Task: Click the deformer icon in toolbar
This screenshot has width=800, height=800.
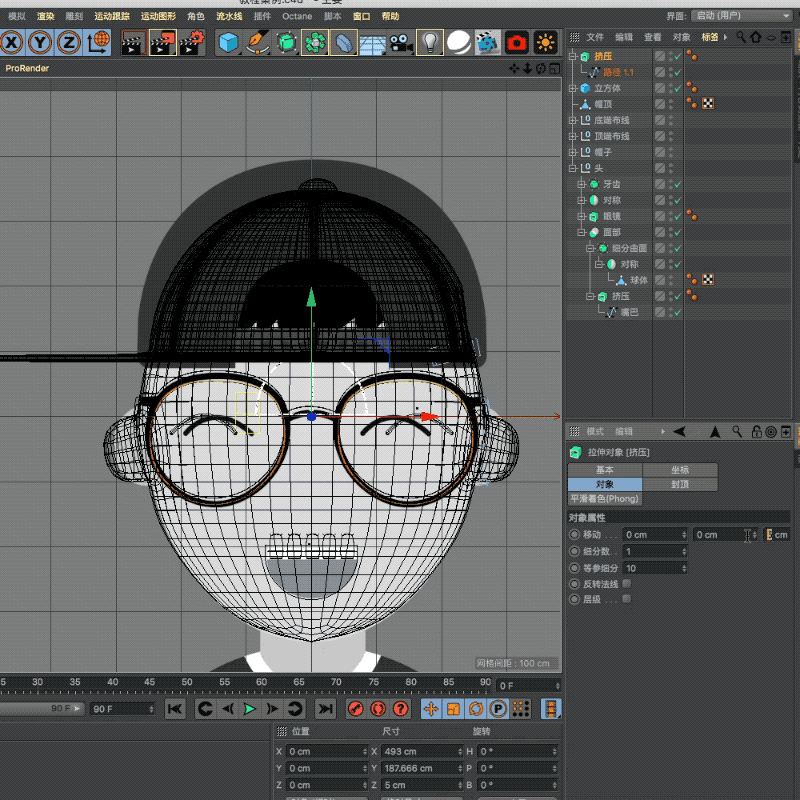Action: click(344, 43)
